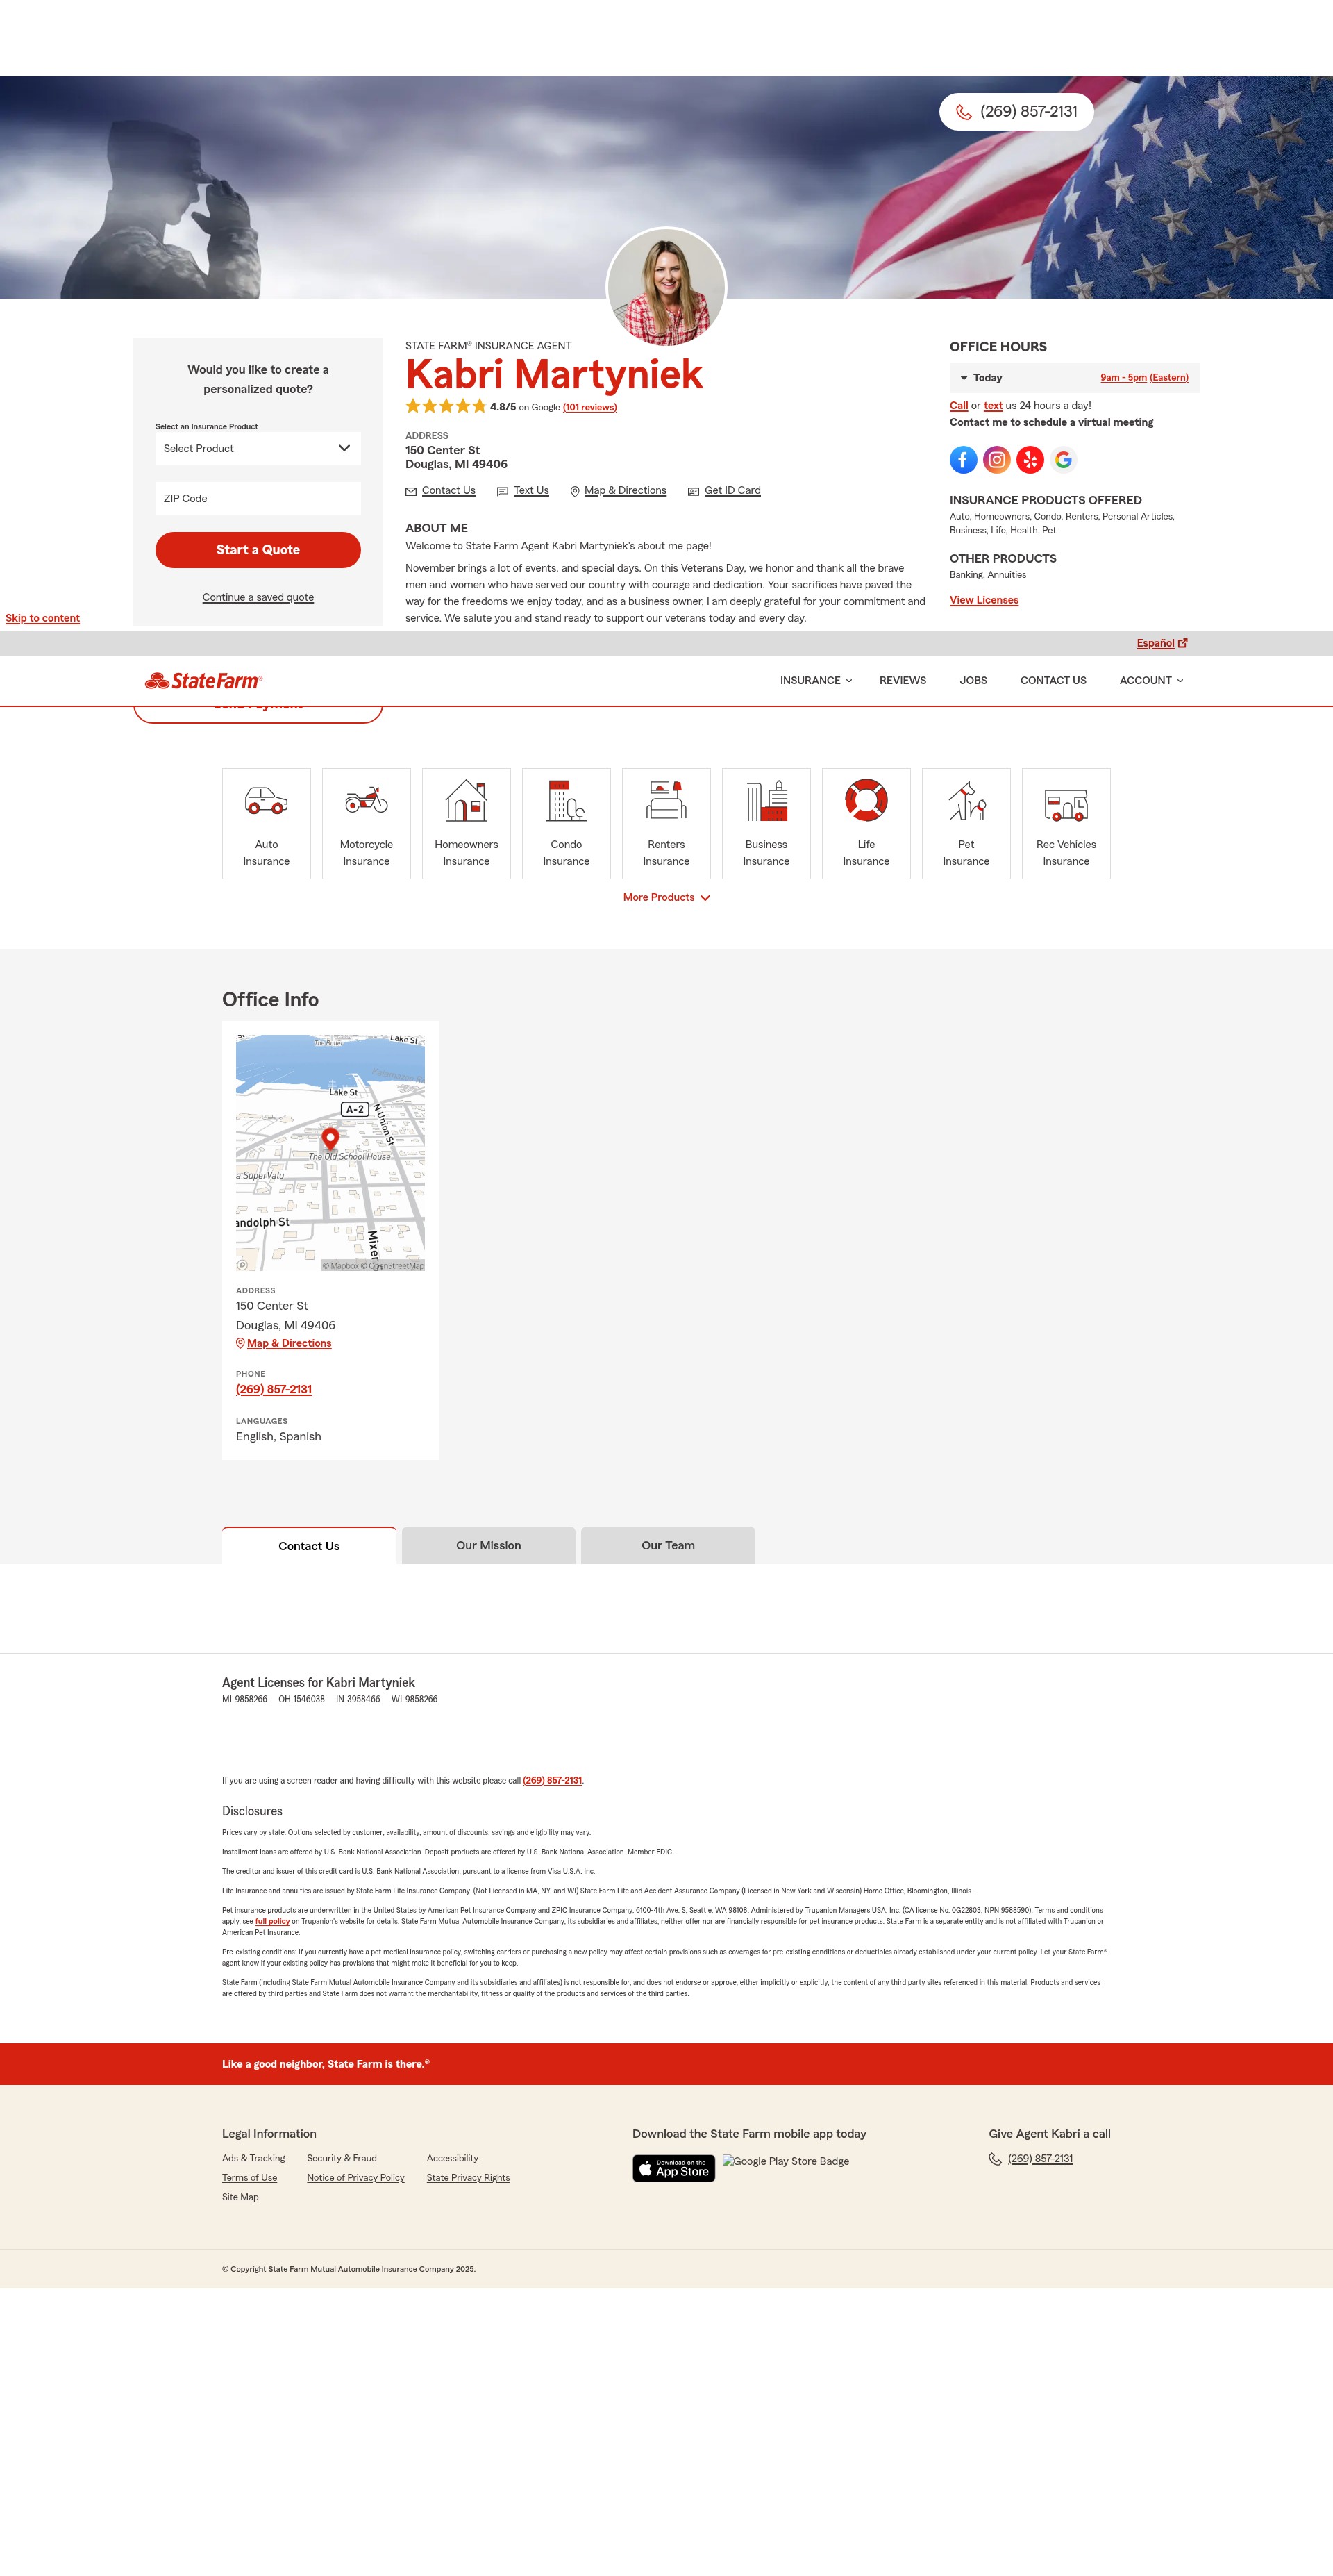Click the footer (269) 857-2131 phone link
Viewport: 1333px width, 2576px height.
[x=1040, y=2159]
